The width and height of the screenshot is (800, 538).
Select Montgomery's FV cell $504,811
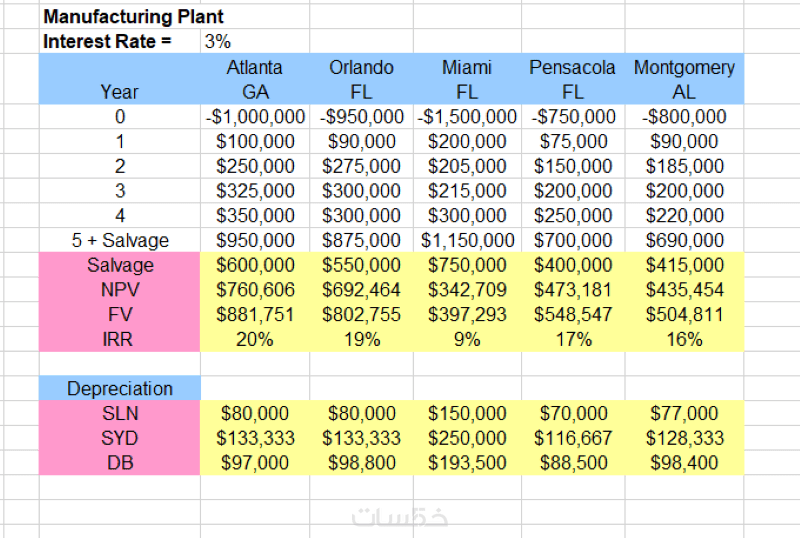684,314
